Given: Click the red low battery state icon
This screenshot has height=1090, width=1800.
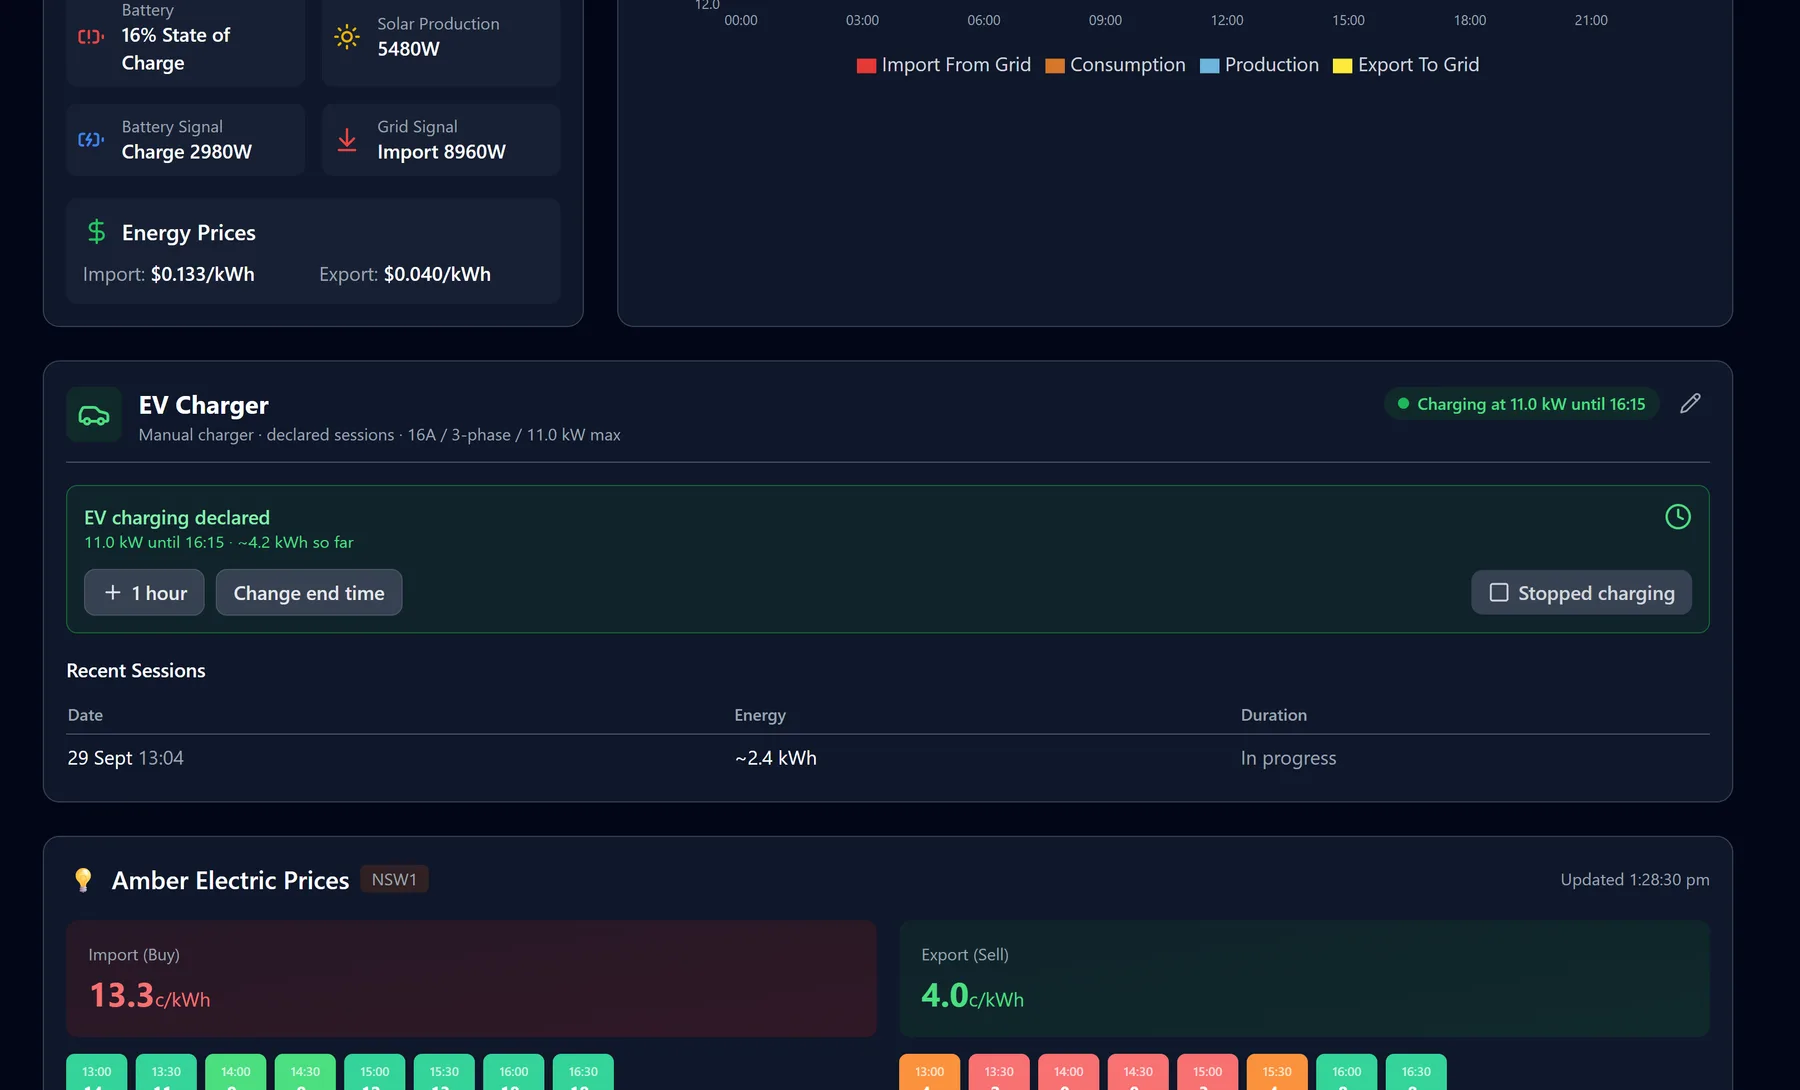Looking at the screenshot, I should tap(91, 37).
